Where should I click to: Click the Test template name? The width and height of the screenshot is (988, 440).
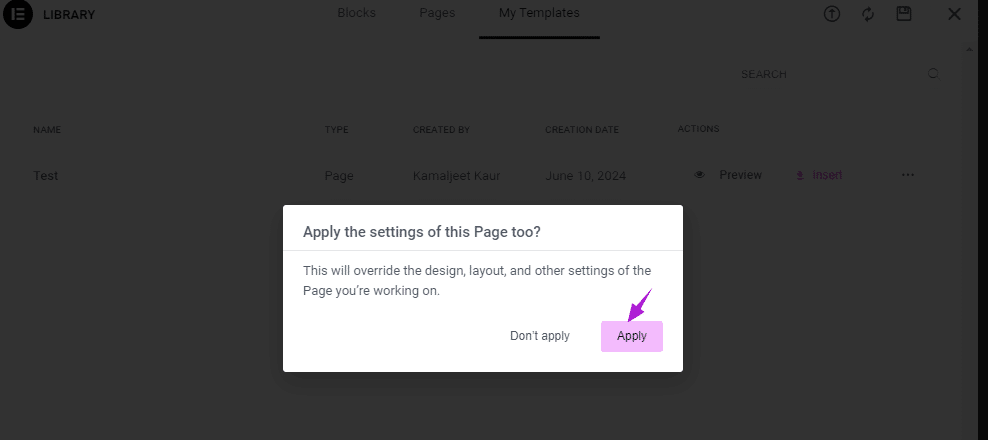46,176
